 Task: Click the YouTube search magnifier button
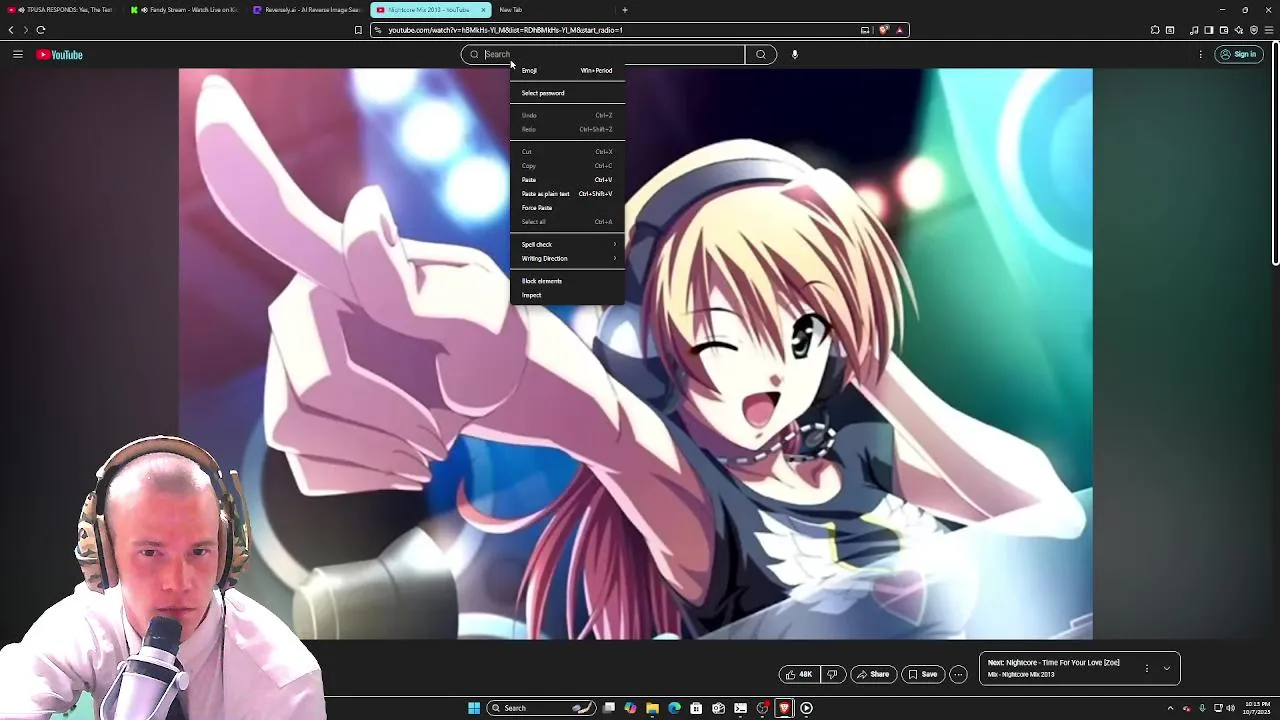(x=761, y=54)
